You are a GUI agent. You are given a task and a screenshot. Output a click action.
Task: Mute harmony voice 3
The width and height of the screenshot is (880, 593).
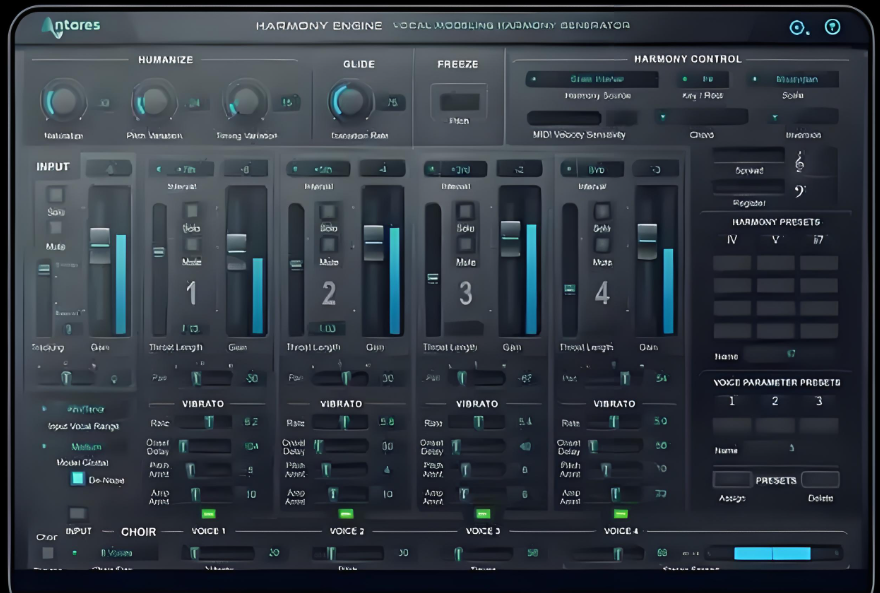465,244
